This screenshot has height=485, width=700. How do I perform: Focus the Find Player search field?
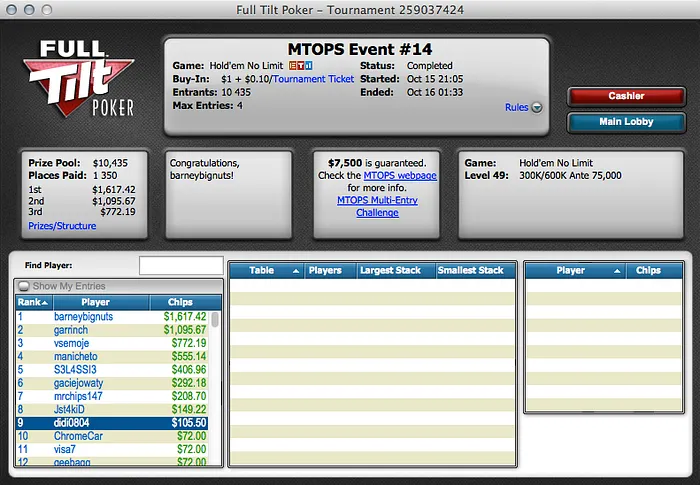pyautogui.click(x=180, y=265)
